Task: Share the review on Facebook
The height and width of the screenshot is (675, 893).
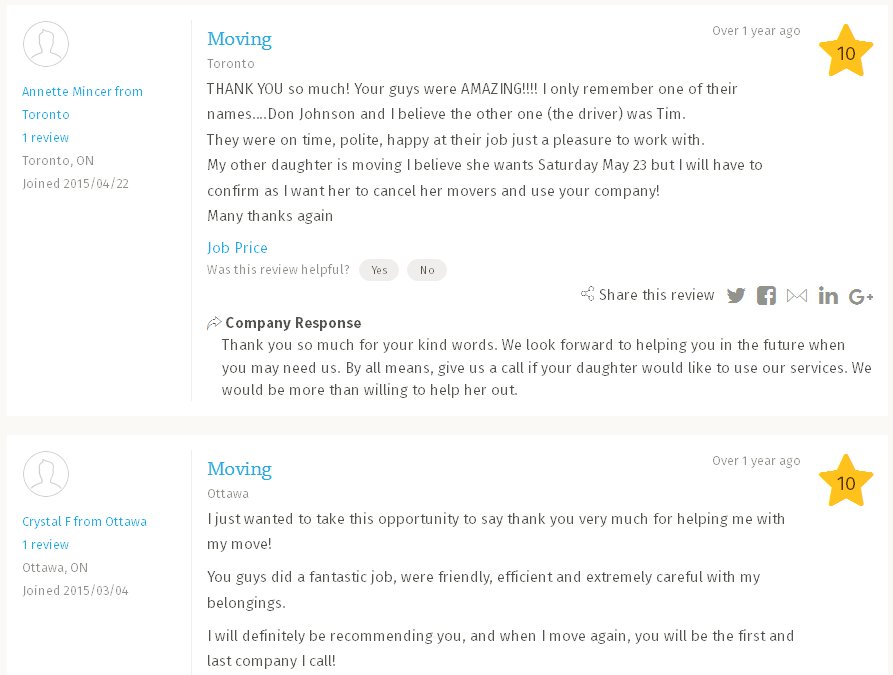Action: 766,295
